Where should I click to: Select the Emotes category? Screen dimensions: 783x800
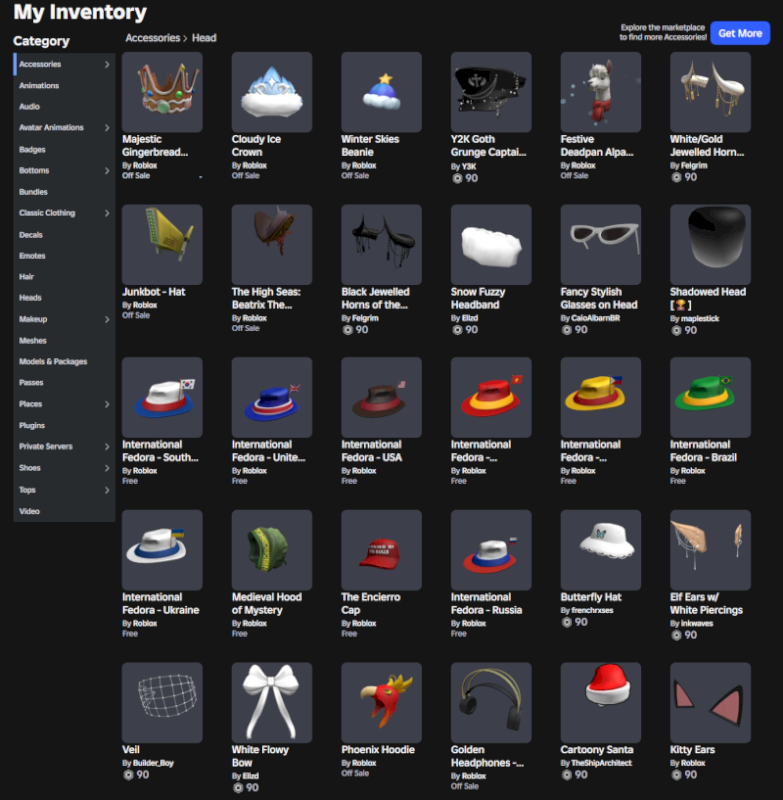coord(64,255)
